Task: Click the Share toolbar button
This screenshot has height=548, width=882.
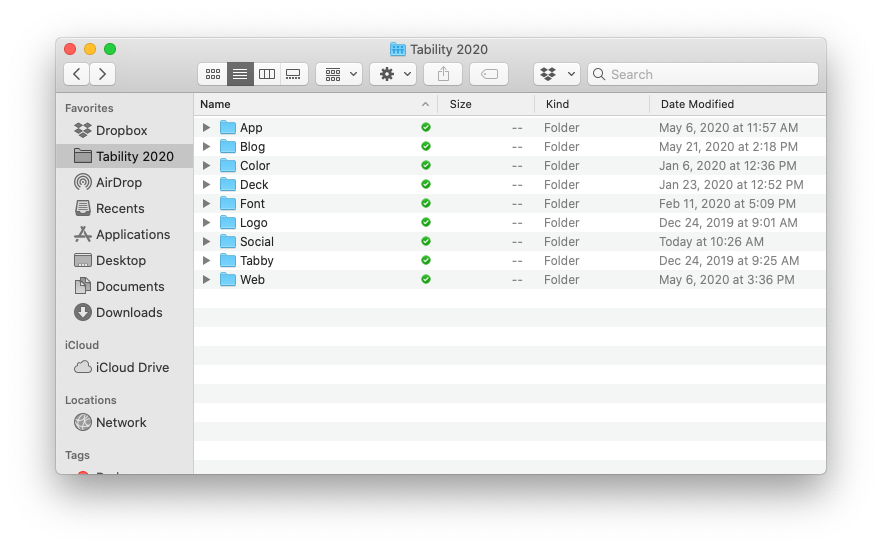Action: point(443,74)
